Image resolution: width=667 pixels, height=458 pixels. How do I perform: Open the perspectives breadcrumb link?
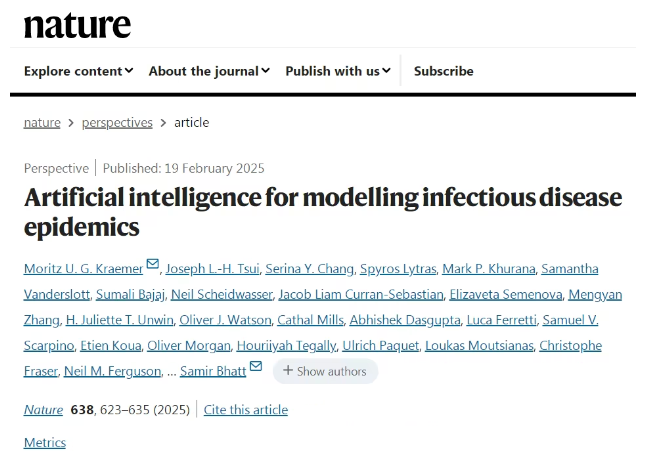click(x=117, y=123)
